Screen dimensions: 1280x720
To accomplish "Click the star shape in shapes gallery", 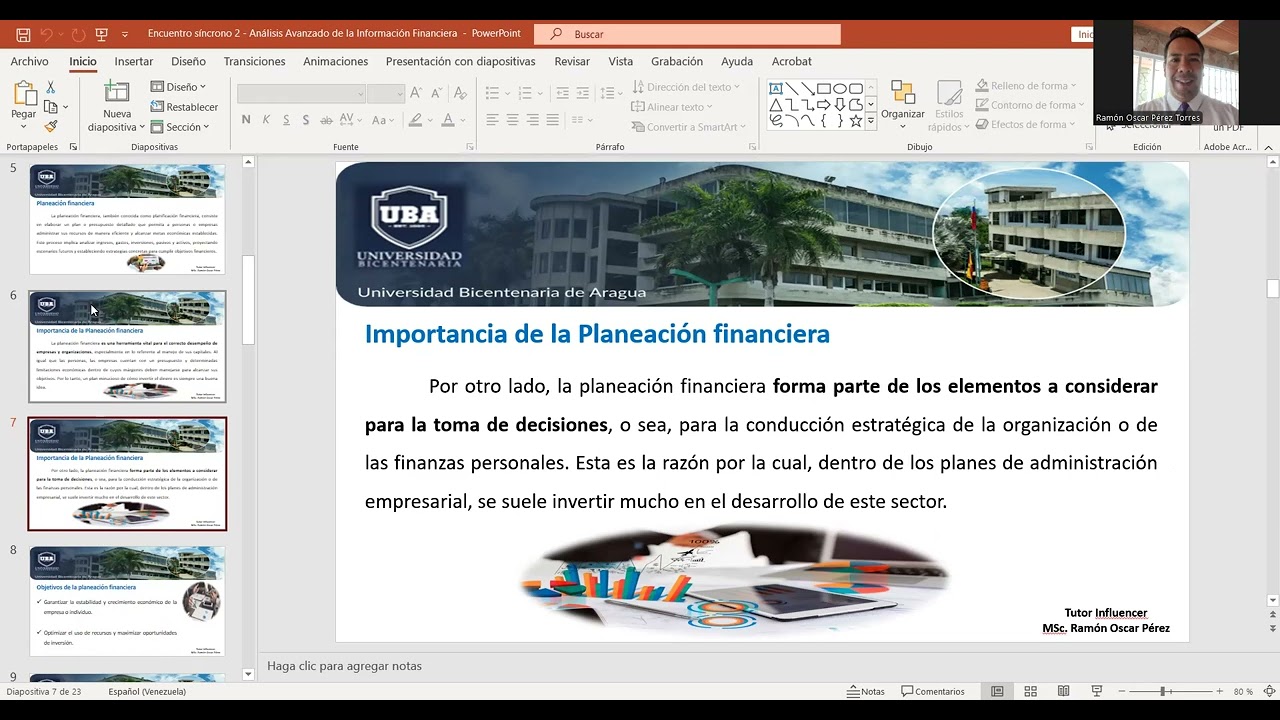I will (855, 121).
